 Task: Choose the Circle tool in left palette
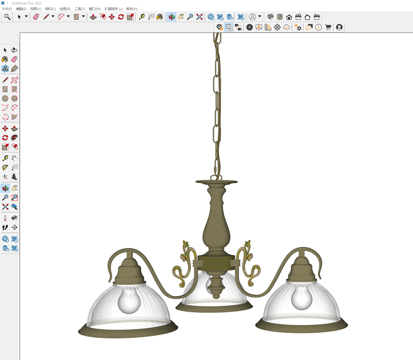(5, 98)
